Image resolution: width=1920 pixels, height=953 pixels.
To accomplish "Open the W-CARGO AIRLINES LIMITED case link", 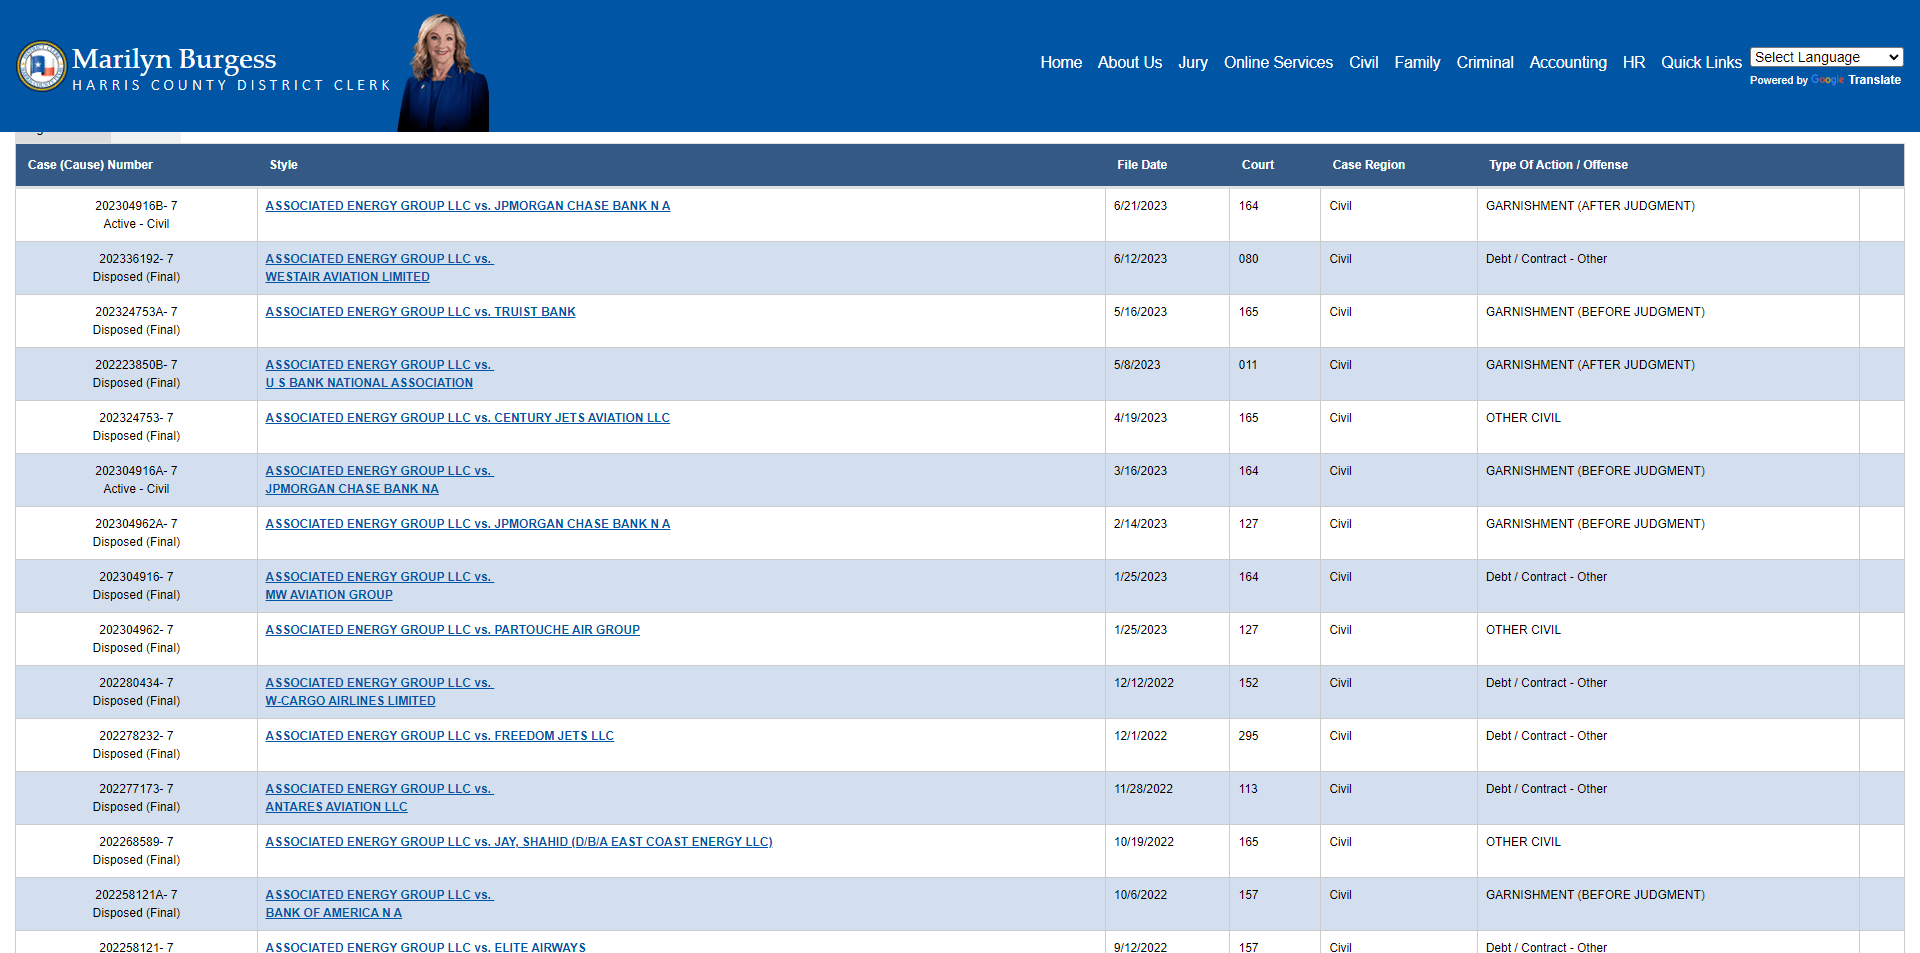I will tap(380, 692).
